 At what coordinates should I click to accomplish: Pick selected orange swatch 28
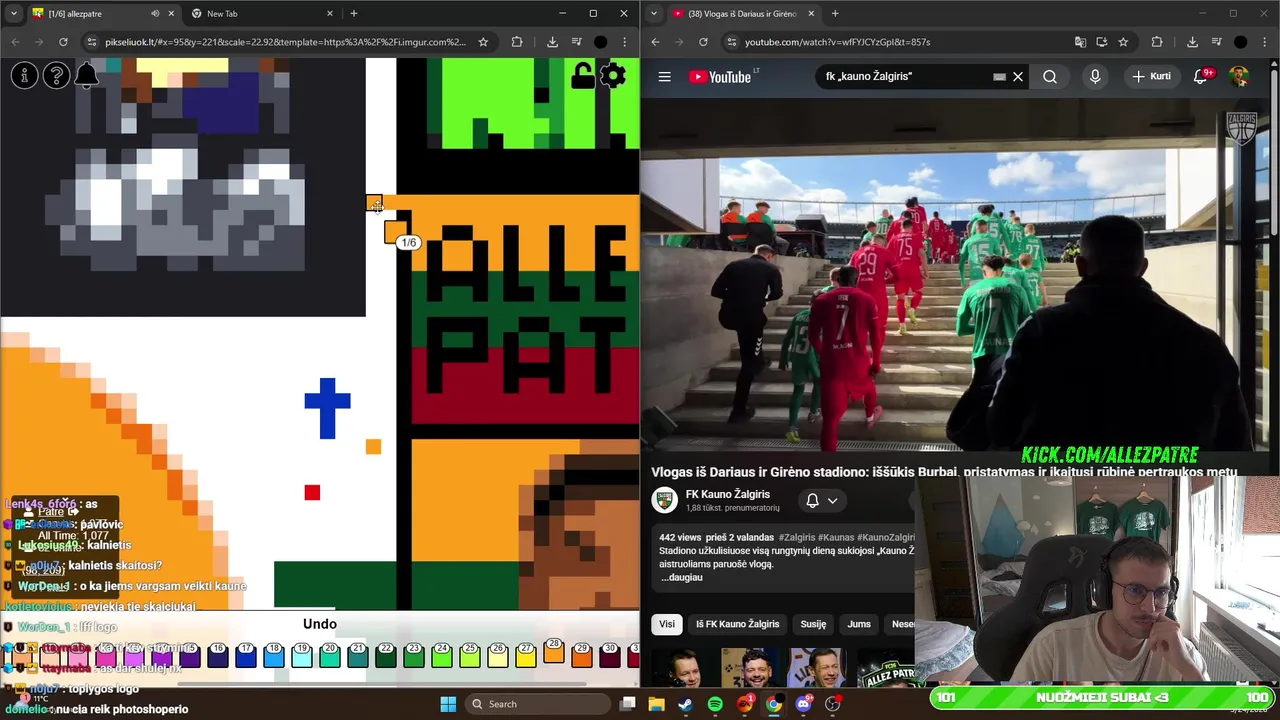554,652
